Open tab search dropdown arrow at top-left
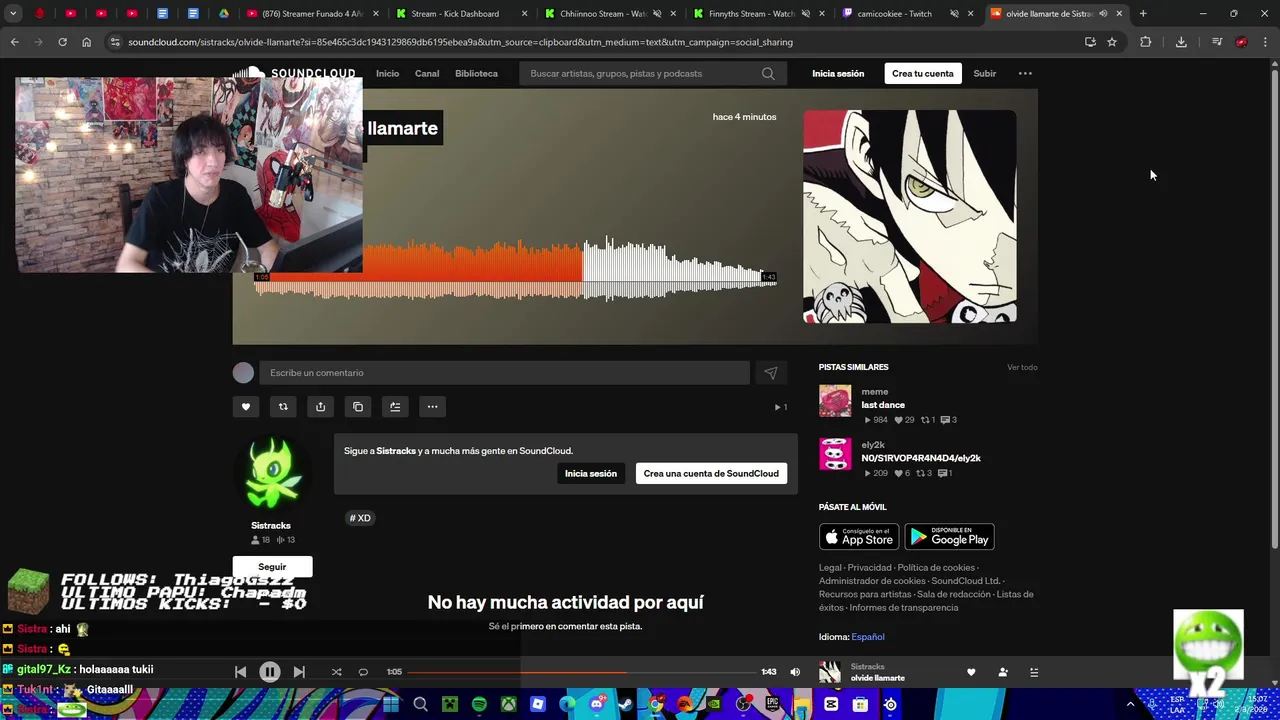The image size is (1280, 720). pyautogui.click(x=13, y=14)
